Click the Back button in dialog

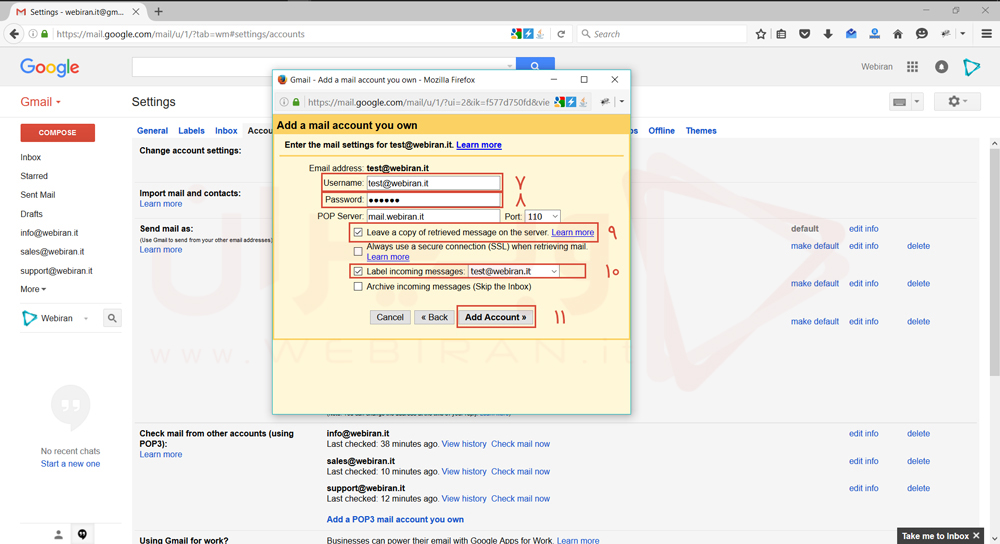click(x=434, y=317)
